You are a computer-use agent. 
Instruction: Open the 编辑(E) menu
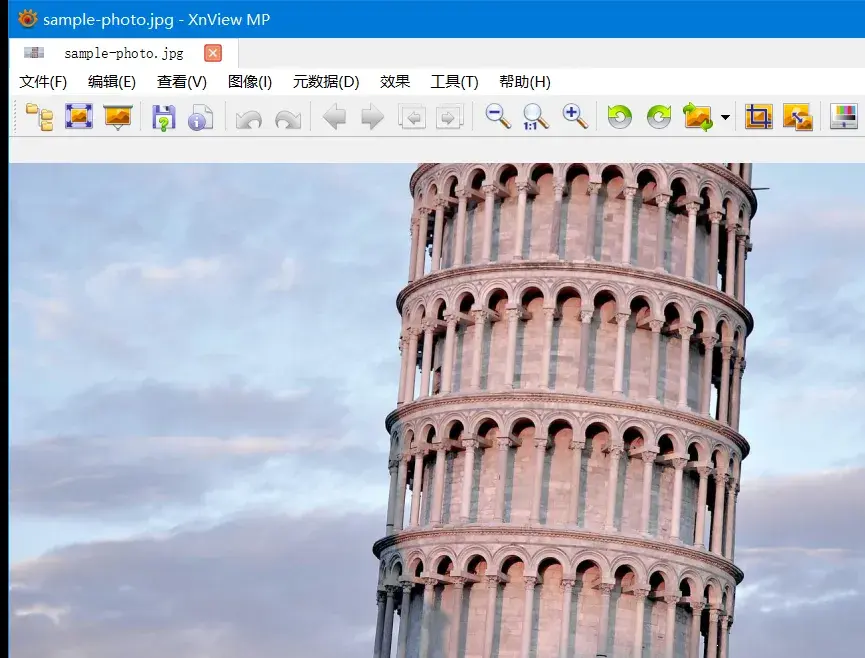111,82
